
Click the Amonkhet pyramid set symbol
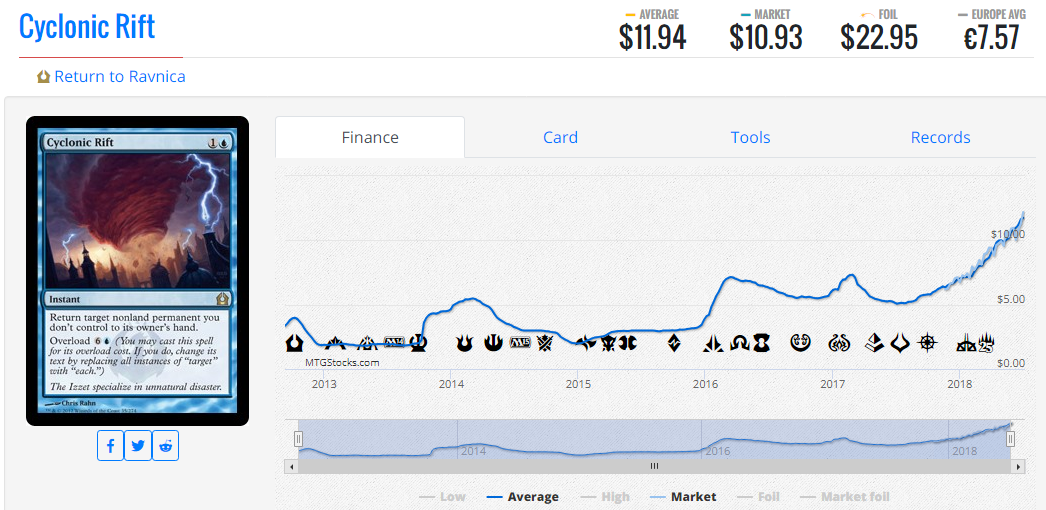click(x=875, y=343)
